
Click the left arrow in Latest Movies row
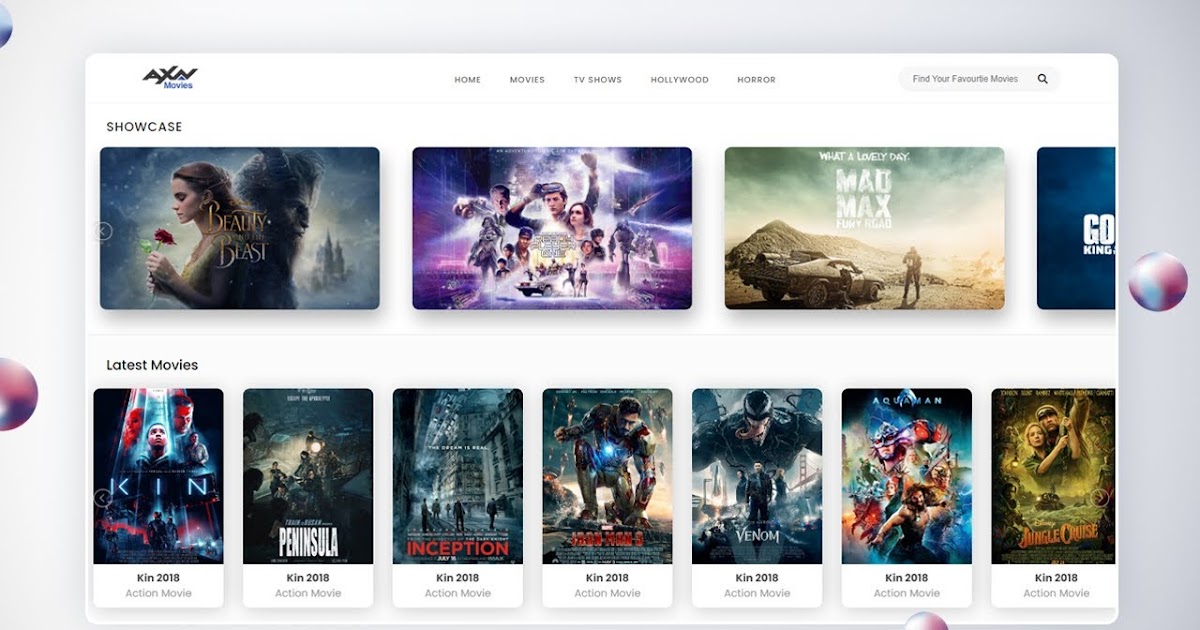click(x=103, y=497)
